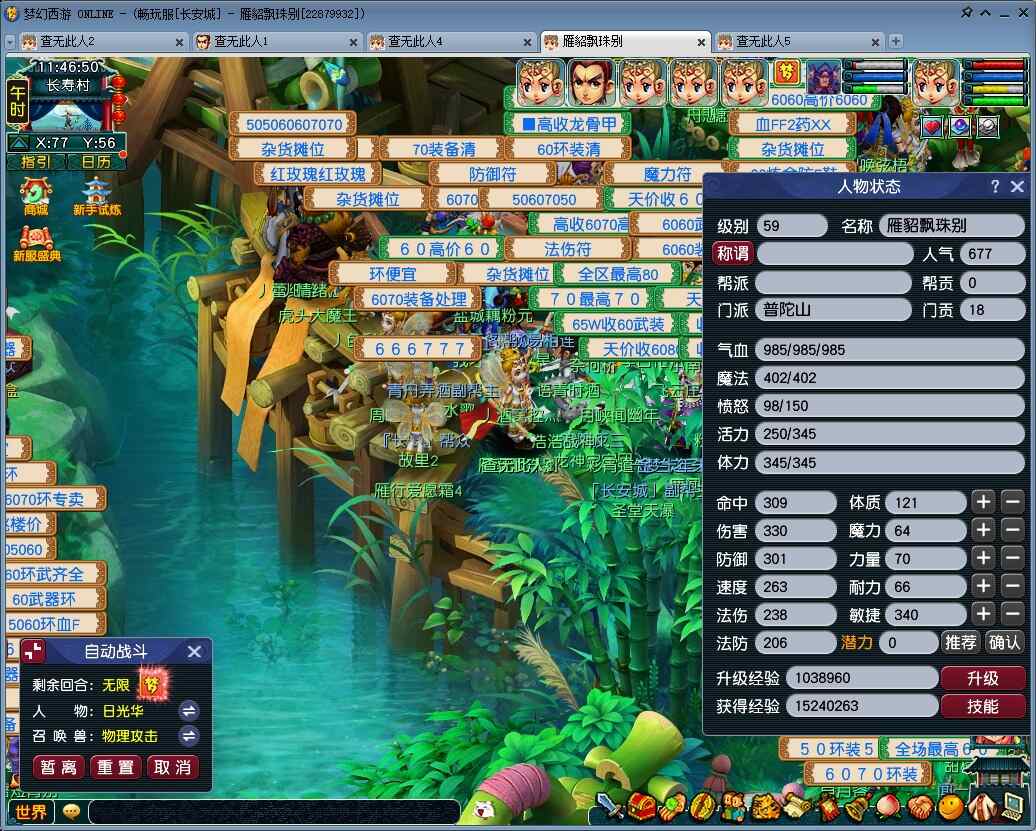The width and height of the screenshot is (1036, 831).
Task: Open the computer system settings icon
Action: [1012, 806]
